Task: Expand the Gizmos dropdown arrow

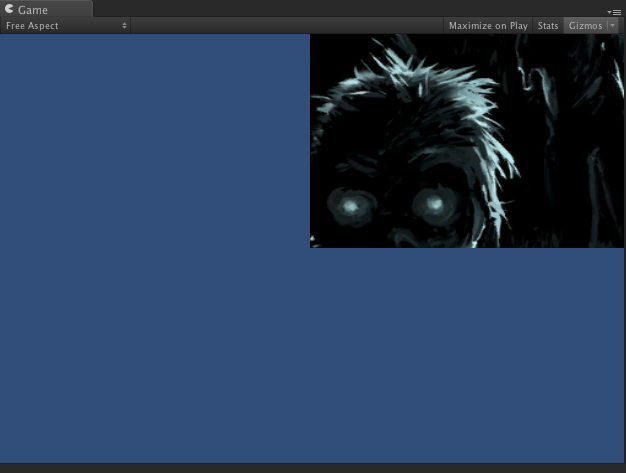Action: click(x=612, y=26)
